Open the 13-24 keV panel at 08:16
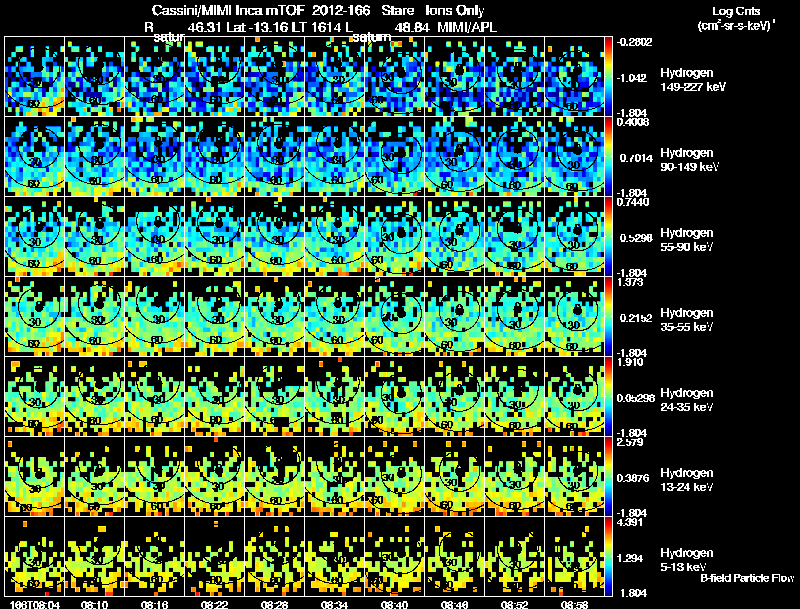Image resolution: width=800 pixels, height=609 pixels. 155,477
